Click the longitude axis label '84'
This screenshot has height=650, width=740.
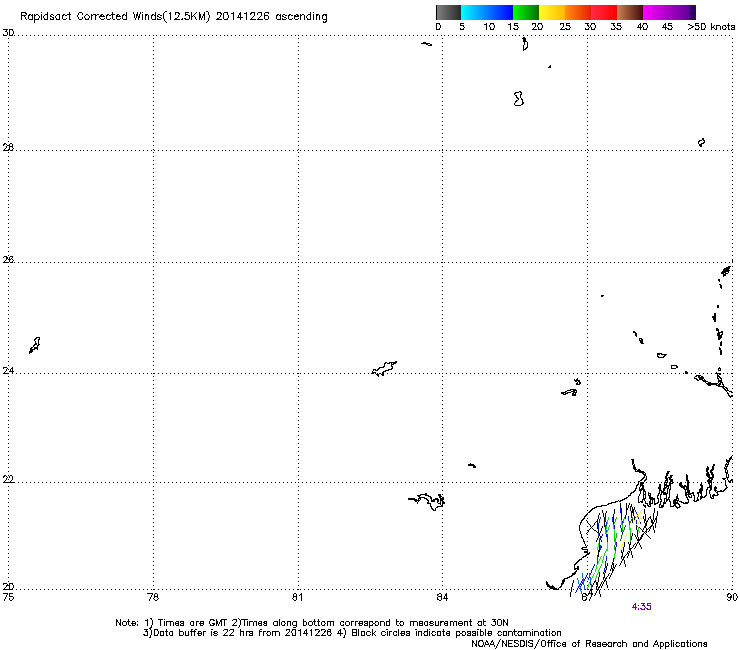442,597
